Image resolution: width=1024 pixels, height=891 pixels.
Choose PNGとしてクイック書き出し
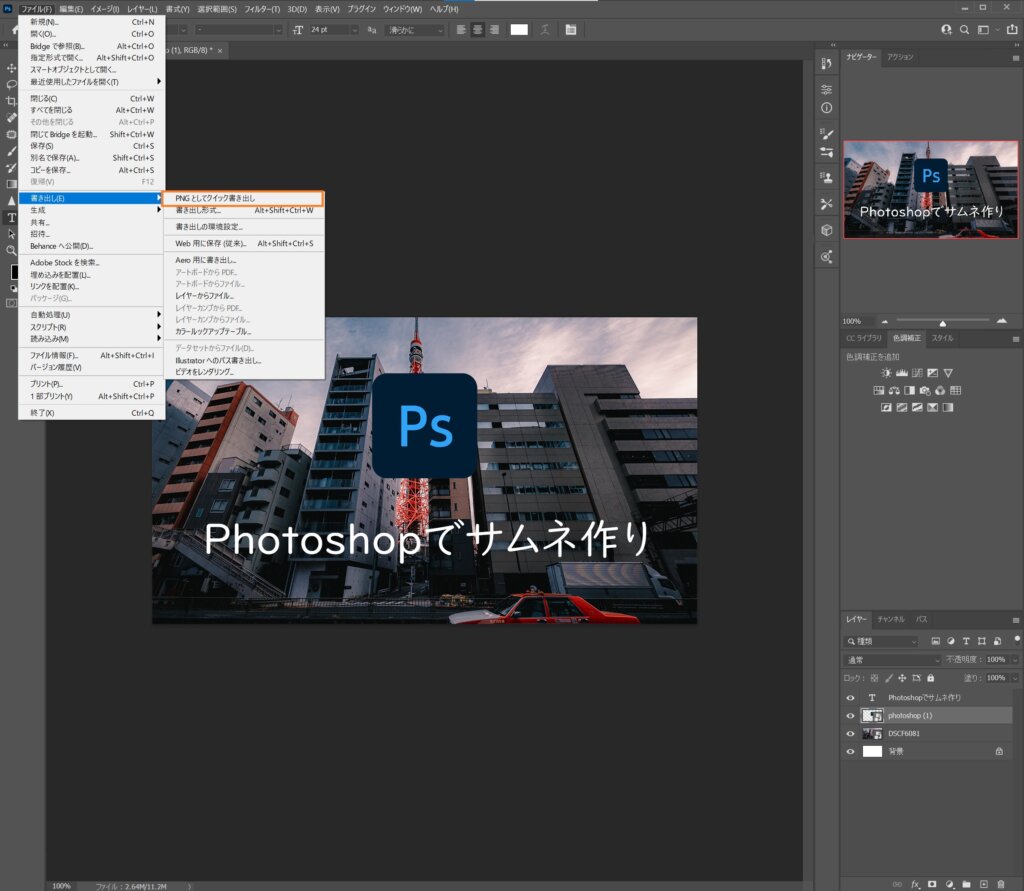[243, 198]
